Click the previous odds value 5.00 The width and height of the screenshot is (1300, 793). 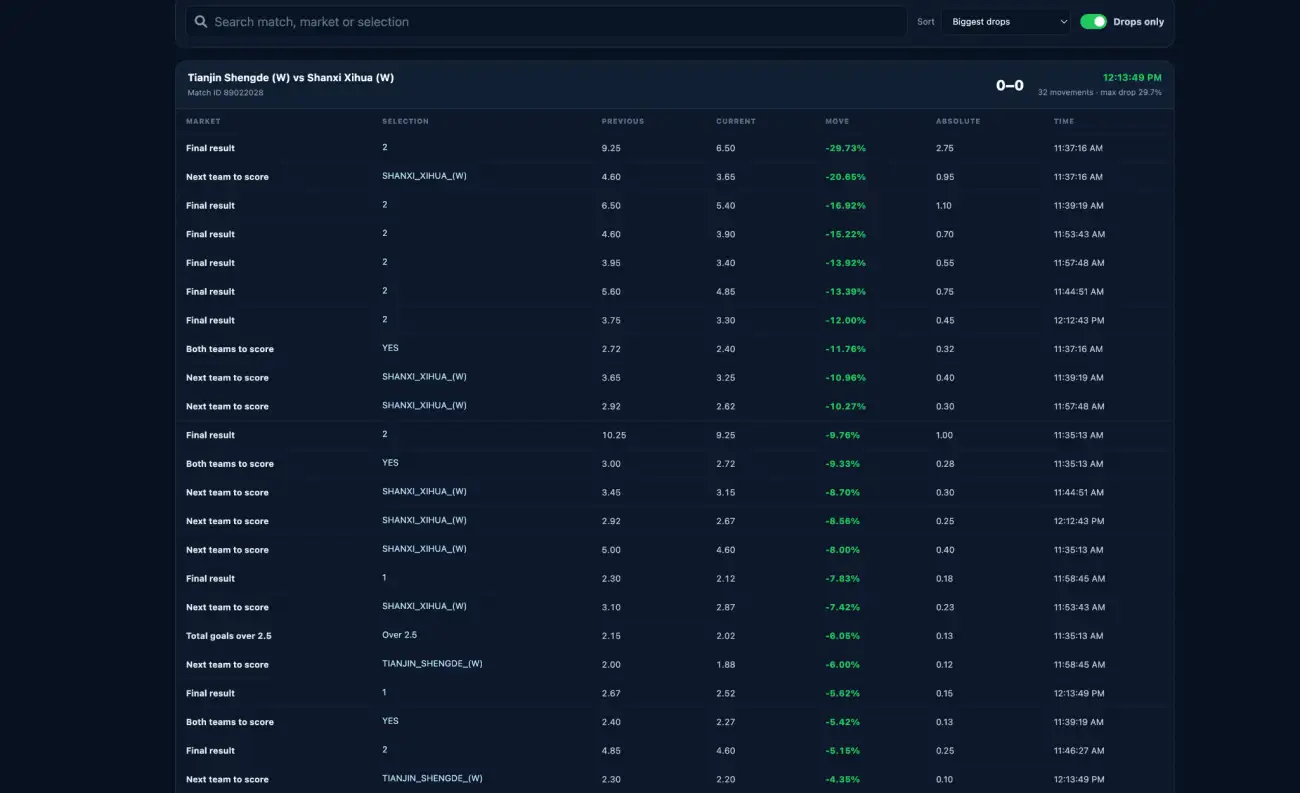coord(611,550)
